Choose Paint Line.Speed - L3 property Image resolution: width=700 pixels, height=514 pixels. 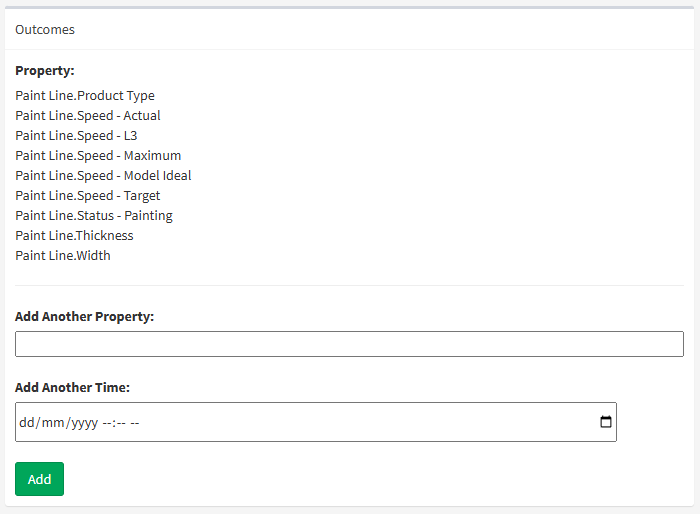(x=76, y=136)
